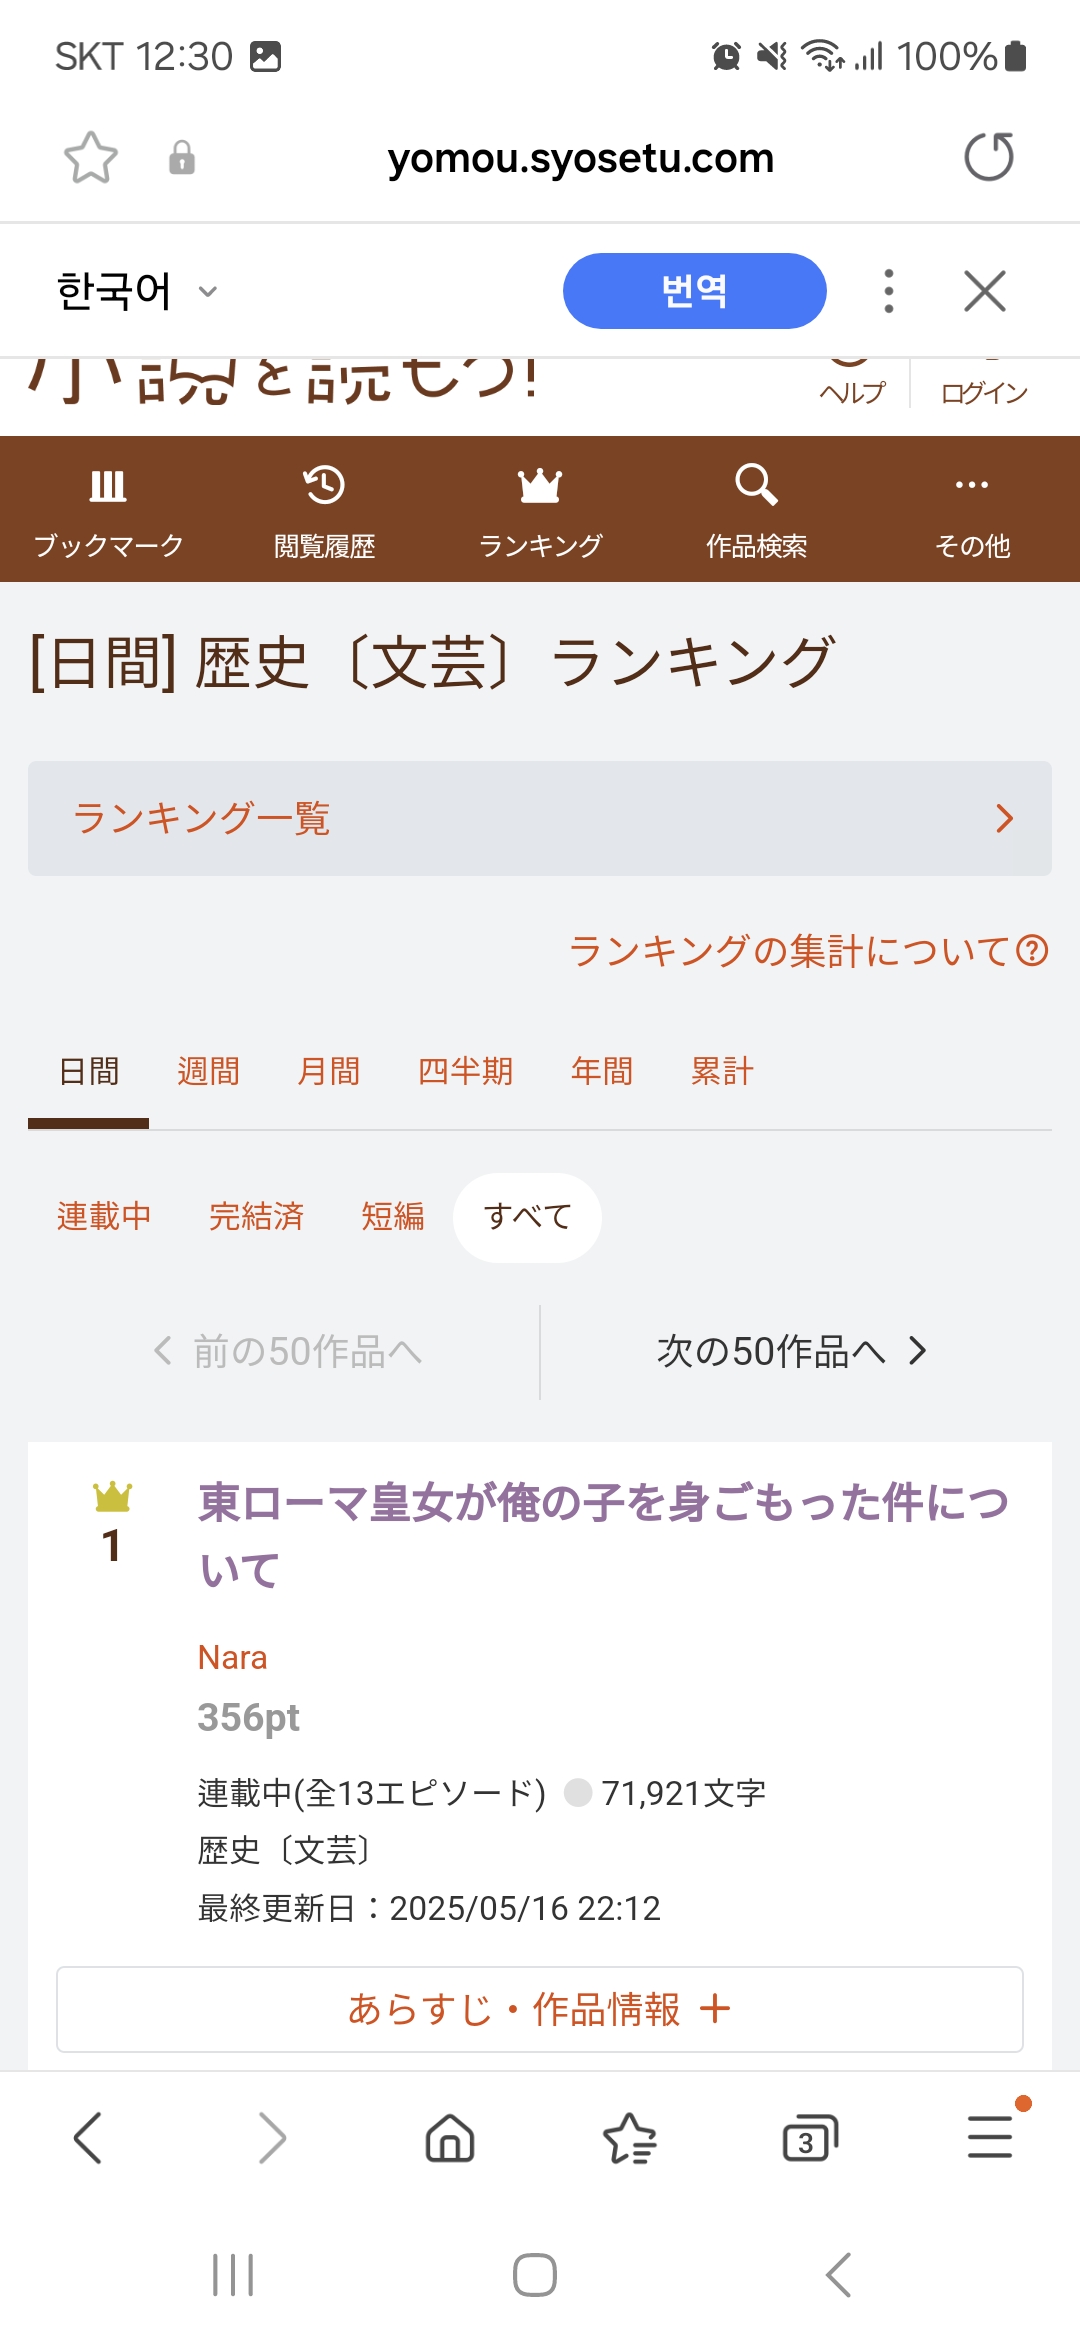
Task: Open the 한국어 language dropdown
Action: coord(137,291)
